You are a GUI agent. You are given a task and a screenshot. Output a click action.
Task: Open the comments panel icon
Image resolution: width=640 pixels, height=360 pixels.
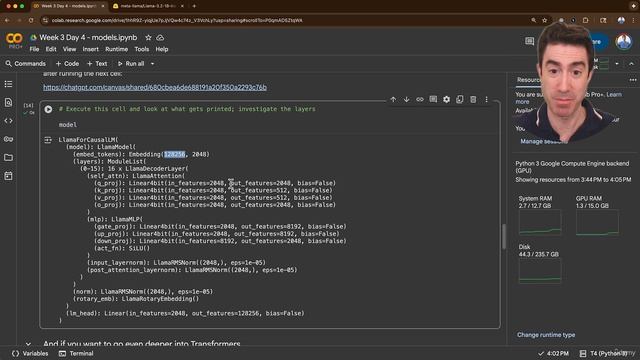click(529, 41)
